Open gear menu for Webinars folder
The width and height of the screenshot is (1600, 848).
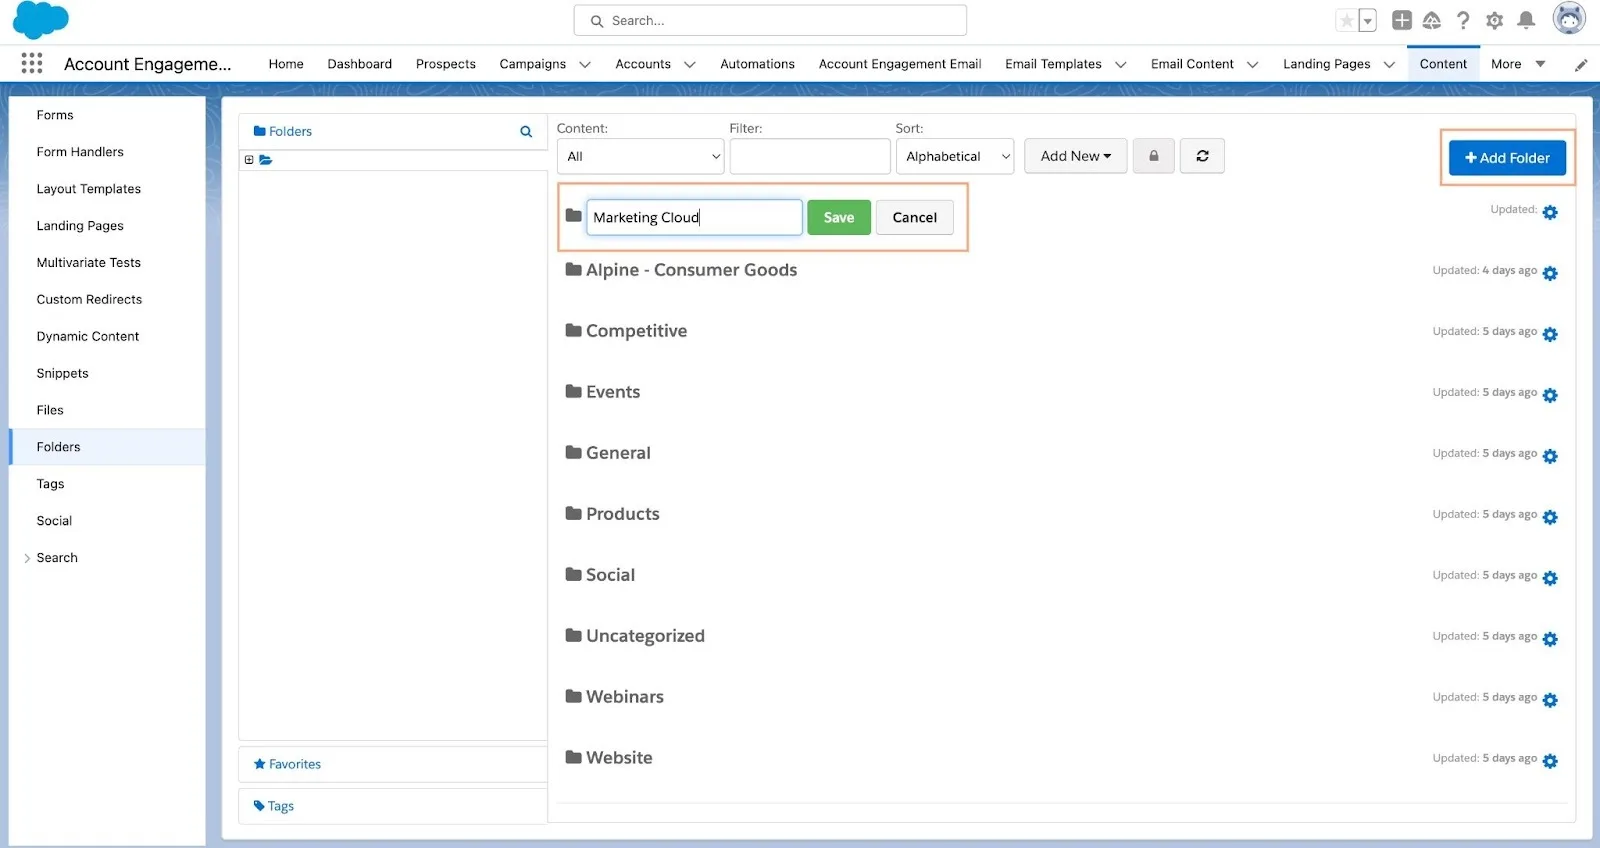[x=1550, y=700]
